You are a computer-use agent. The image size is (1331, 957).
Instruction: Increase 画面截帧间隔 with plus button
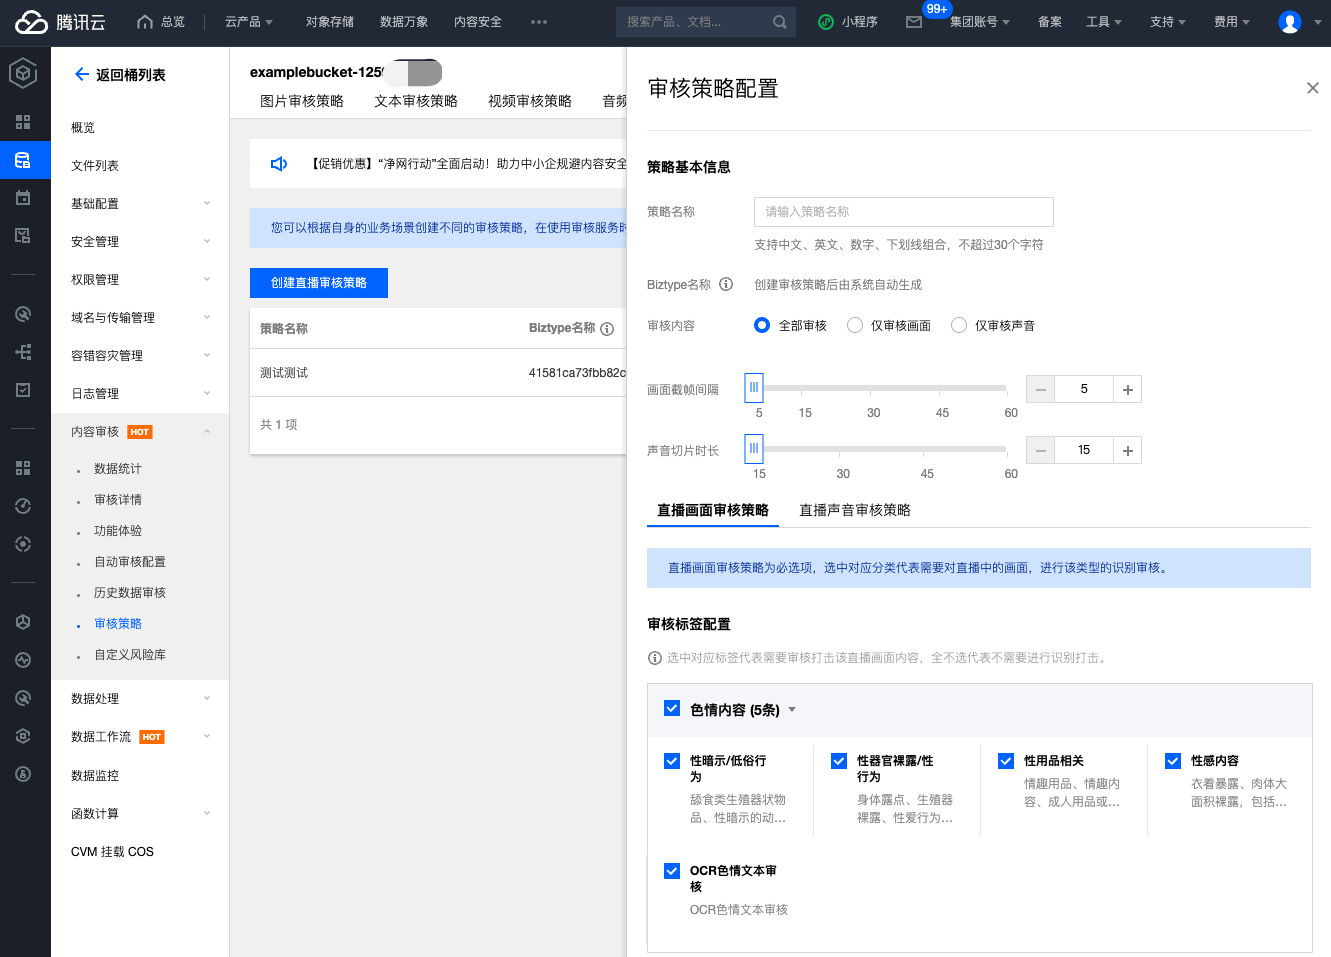coord(1128,389)
